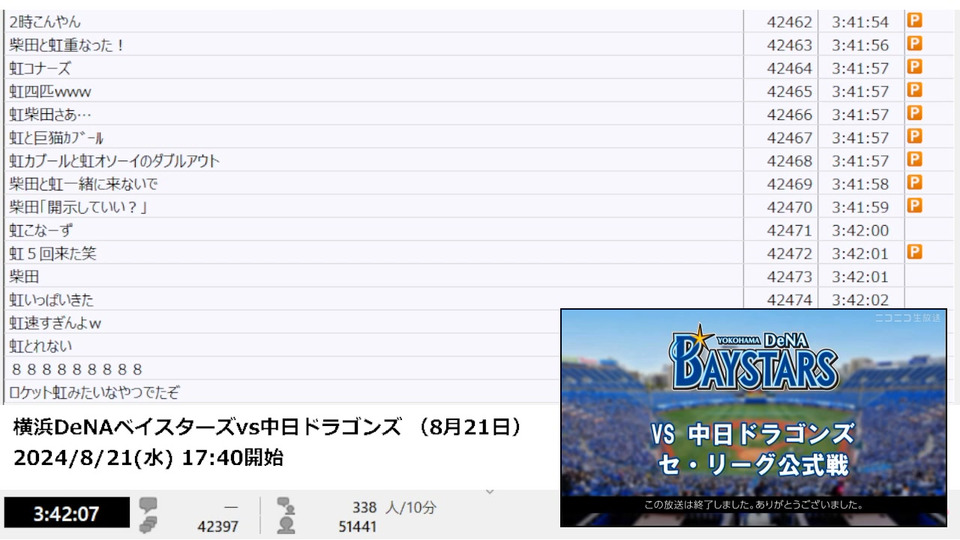The height and width of the screenshot is (540, 960).
Task: Click comment number cell 42462
Action: (x=781, y=21)
